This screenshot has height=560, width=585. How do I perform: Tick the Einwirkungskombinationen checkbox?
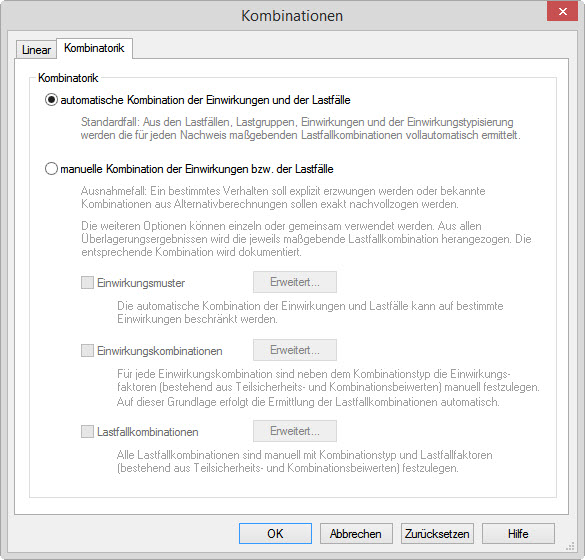tap(87, 350)
